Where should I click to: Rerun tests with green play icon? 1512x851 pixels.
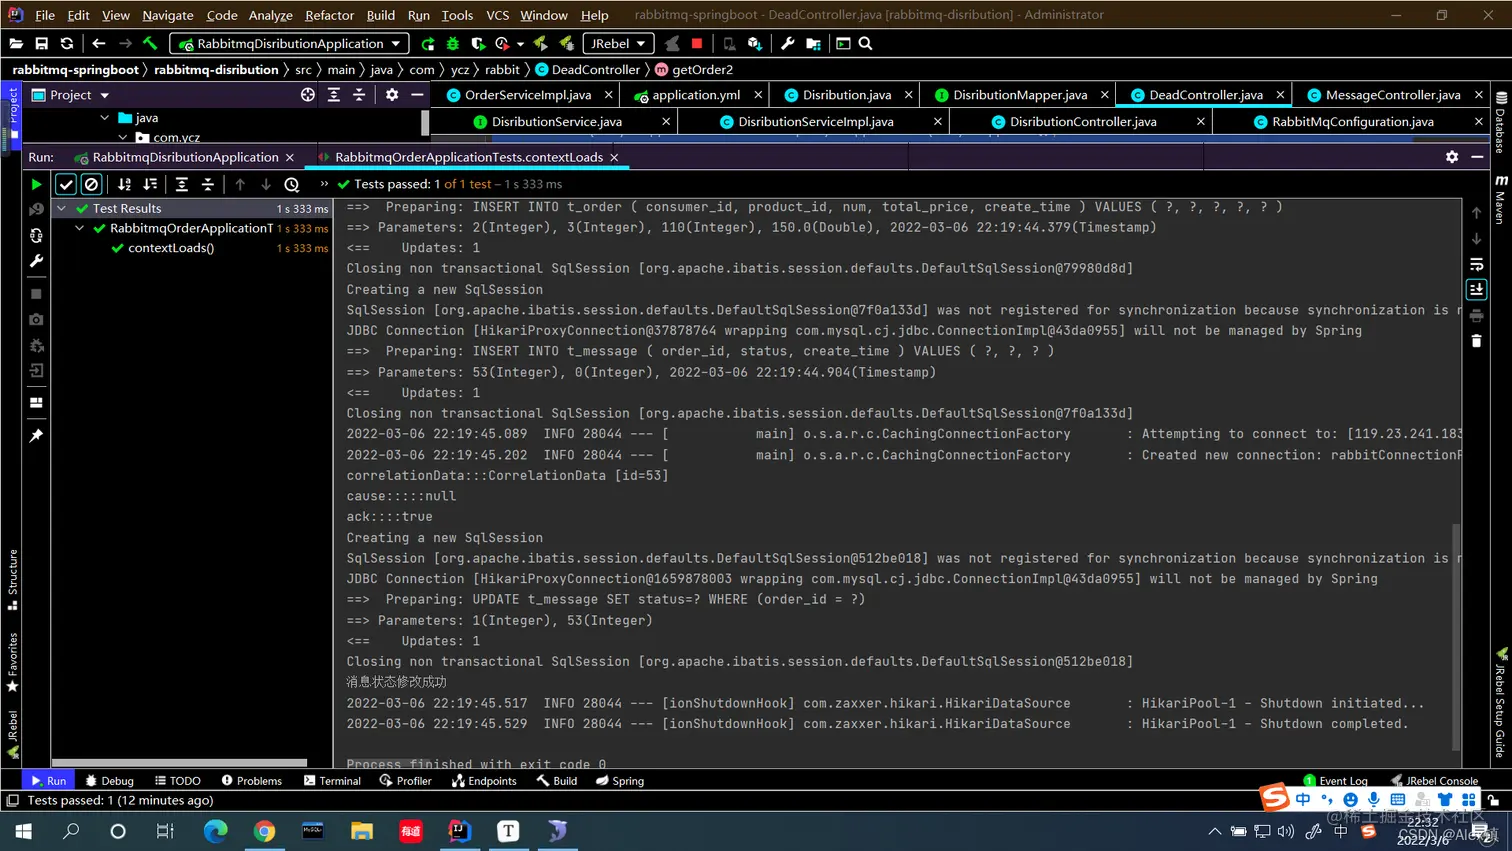click(36, 184)
